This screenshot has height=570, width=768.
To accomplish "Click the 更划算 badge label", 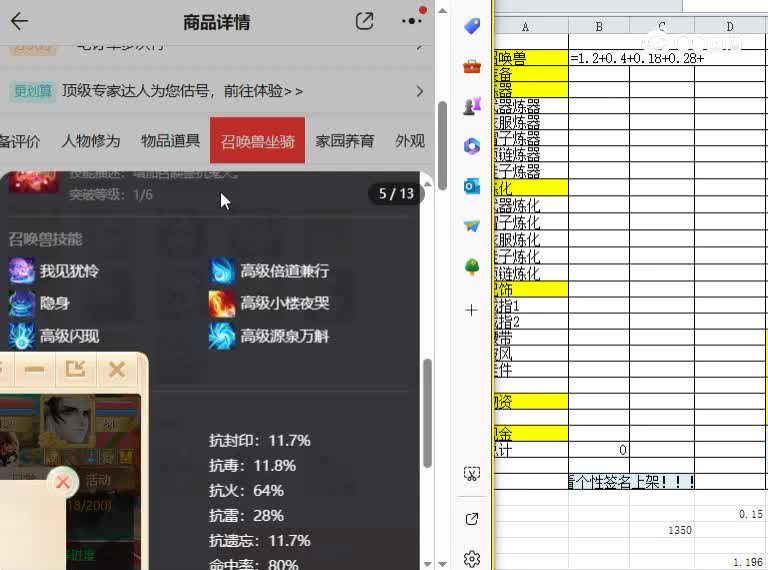I will point(32,91).
